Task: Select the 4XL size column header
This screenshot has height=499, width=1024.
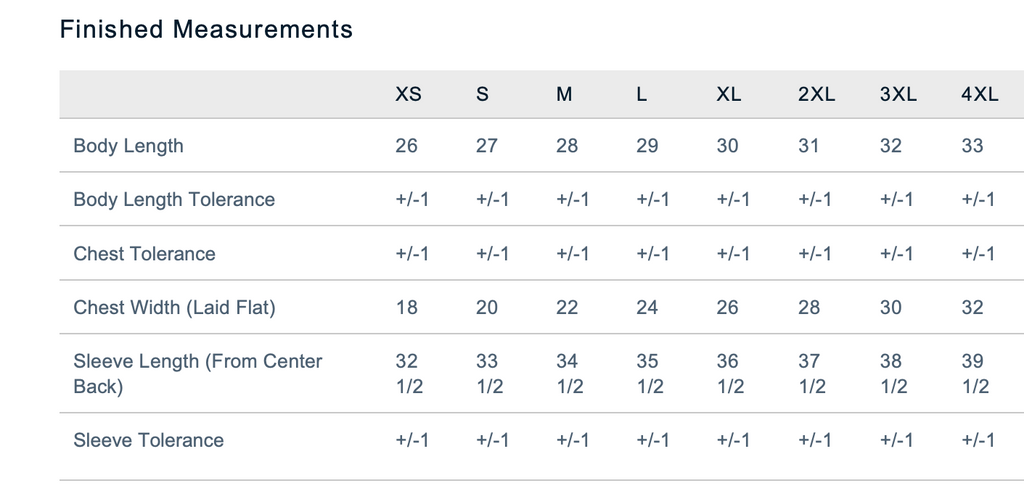Action: [980, 95]
